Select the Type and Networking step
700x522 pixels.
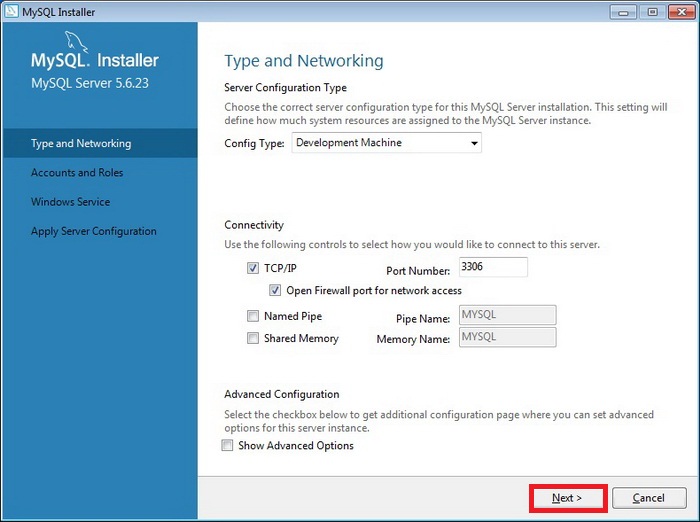tap(100, 143)
